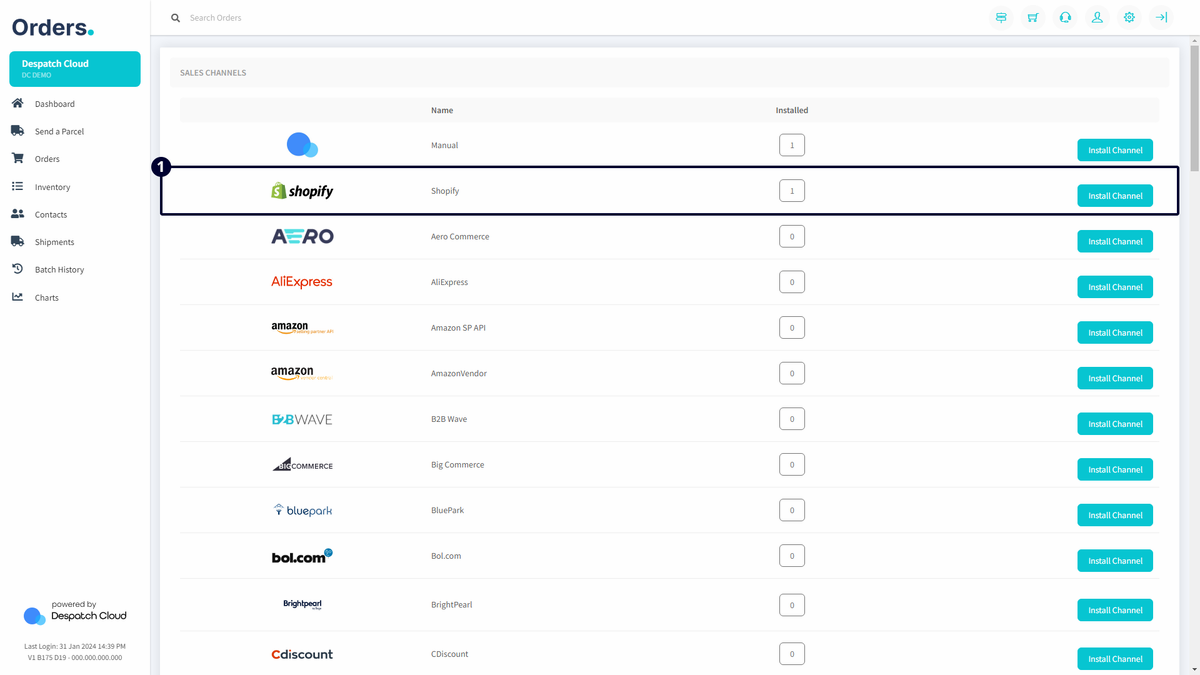Click the search magnifier icon

coord(176,18)
